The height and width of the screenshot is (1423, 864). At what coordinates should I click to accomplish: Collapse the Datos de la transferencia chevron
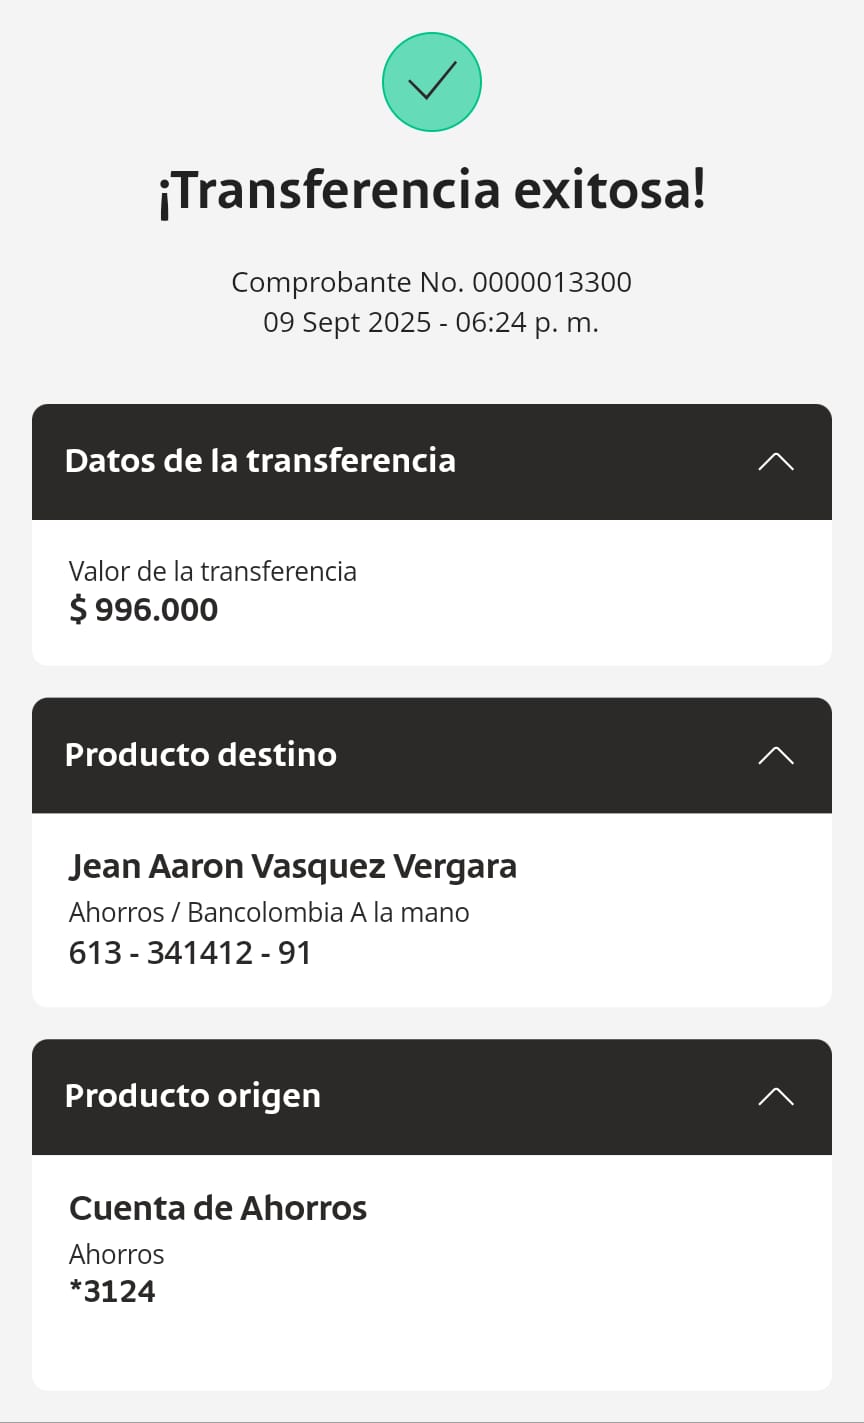(x=776, y=461)
